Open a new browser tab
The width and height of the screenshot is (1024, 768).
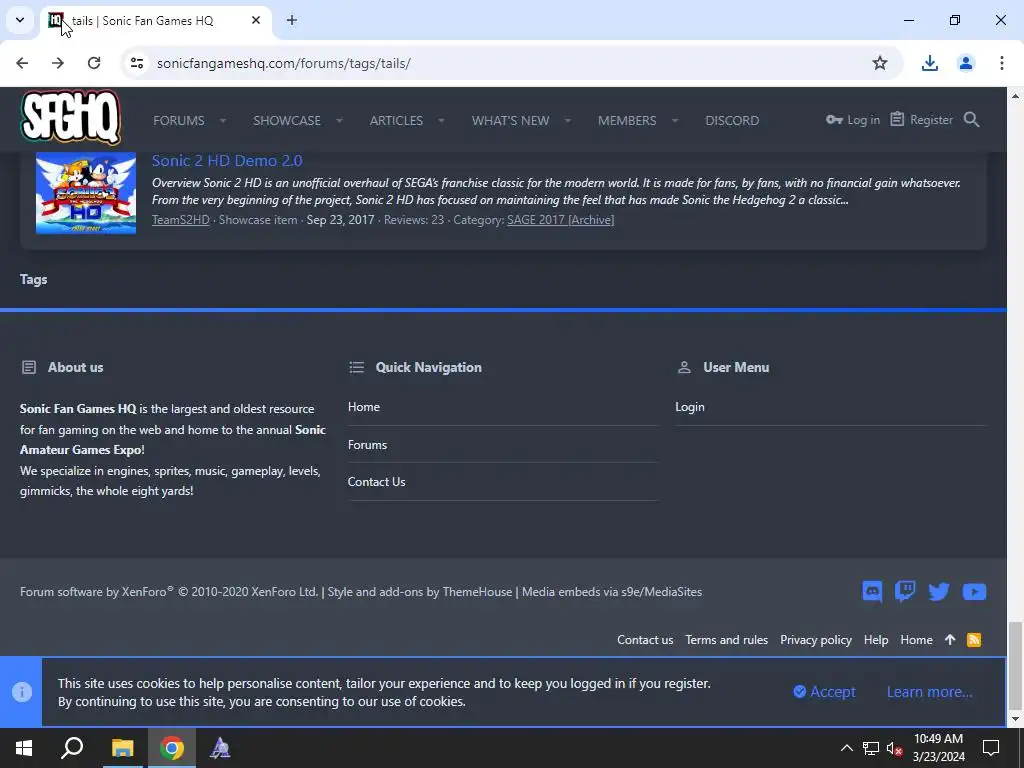[292, 20]
